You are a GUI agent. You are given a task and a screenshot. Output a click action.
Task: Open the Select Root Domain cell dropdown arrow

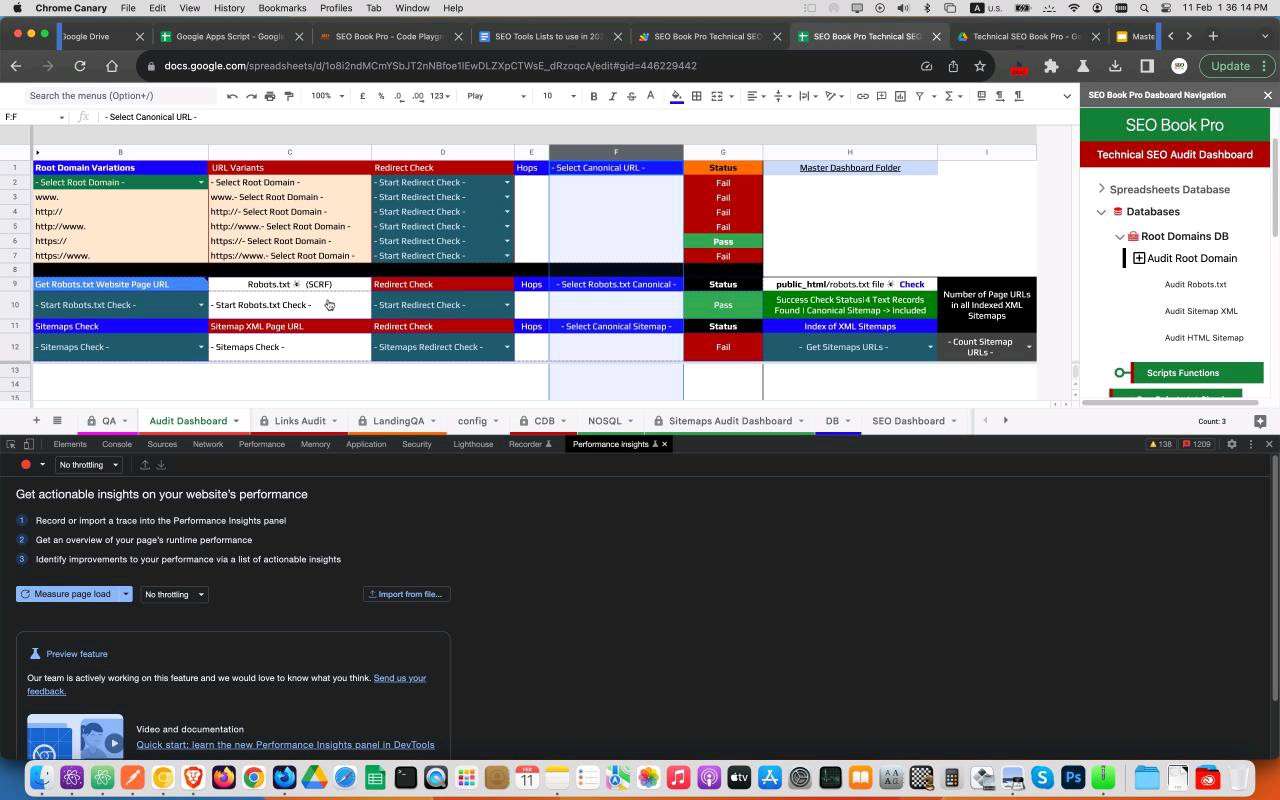click(201, 183)
